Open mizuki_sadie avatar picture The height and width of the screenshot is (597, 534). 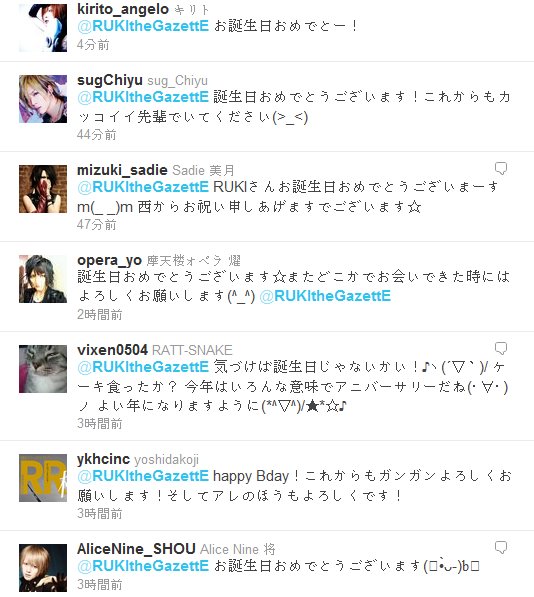tap(43, 189)
